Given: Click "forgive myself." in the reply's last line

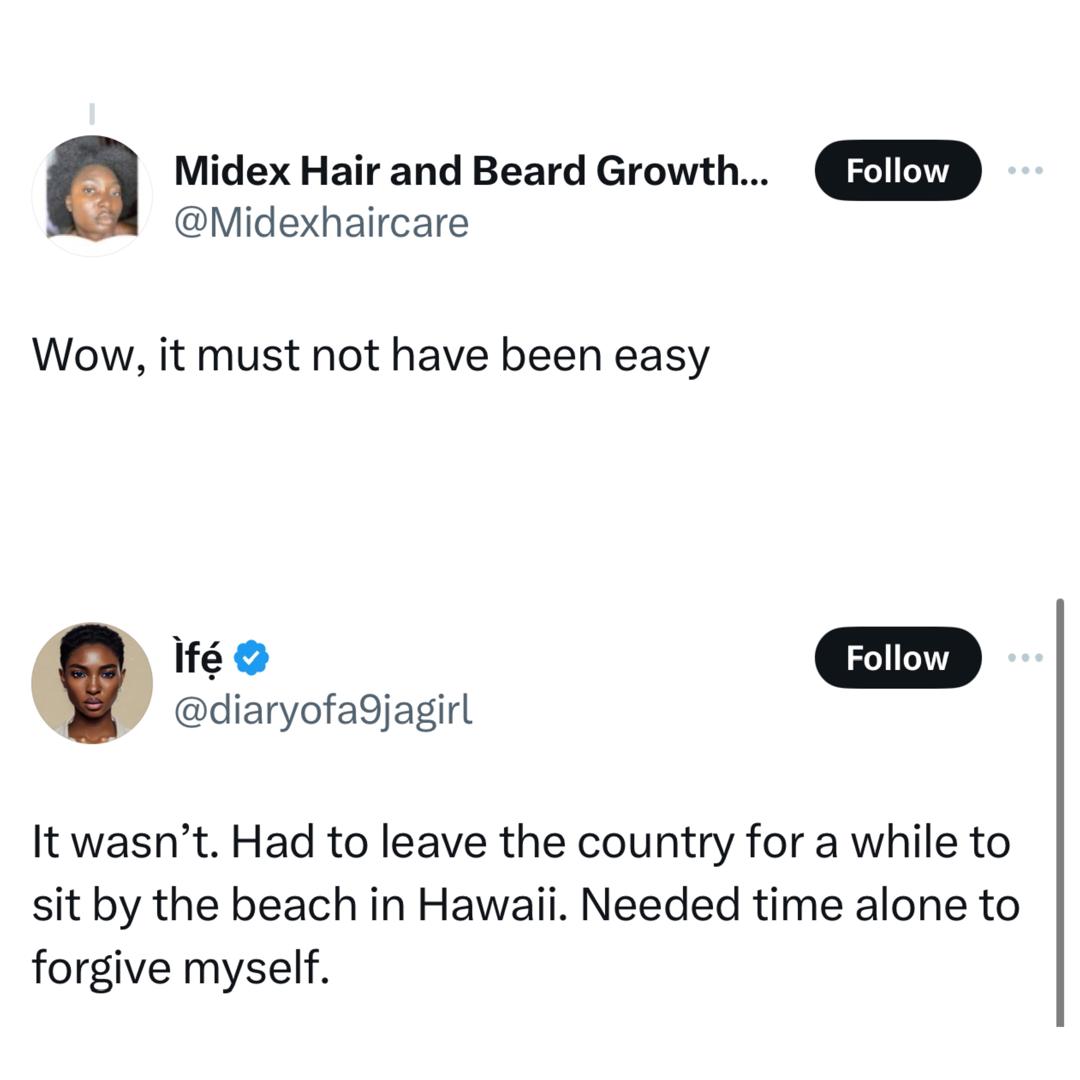Looking at the screenshot, I should coord(180,967).
